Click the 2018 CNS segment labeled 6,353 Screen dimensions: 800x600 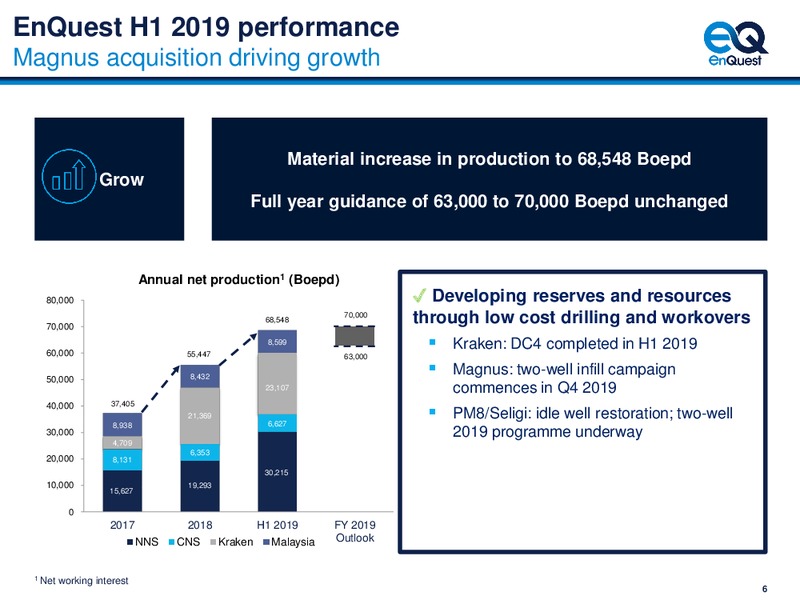click(200, 453)
